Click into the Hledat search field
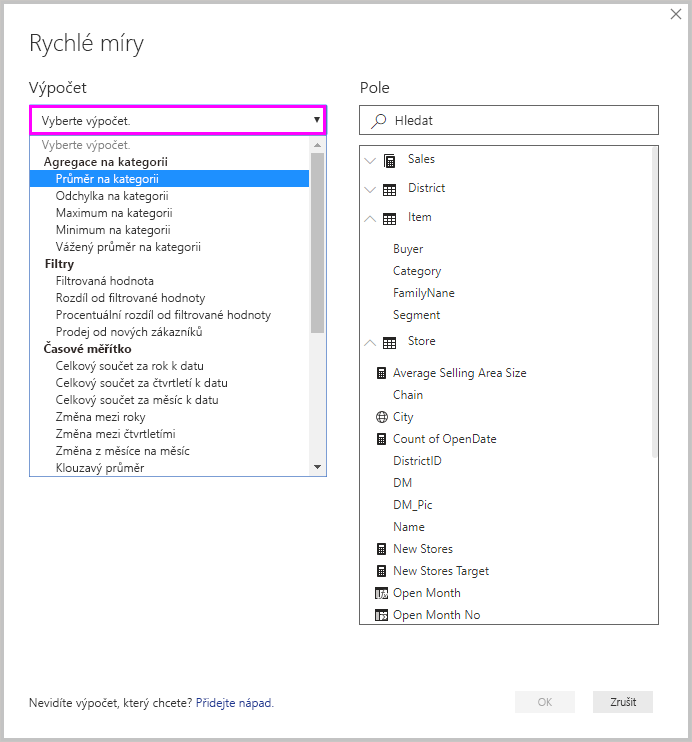 (x=509, y=120)
